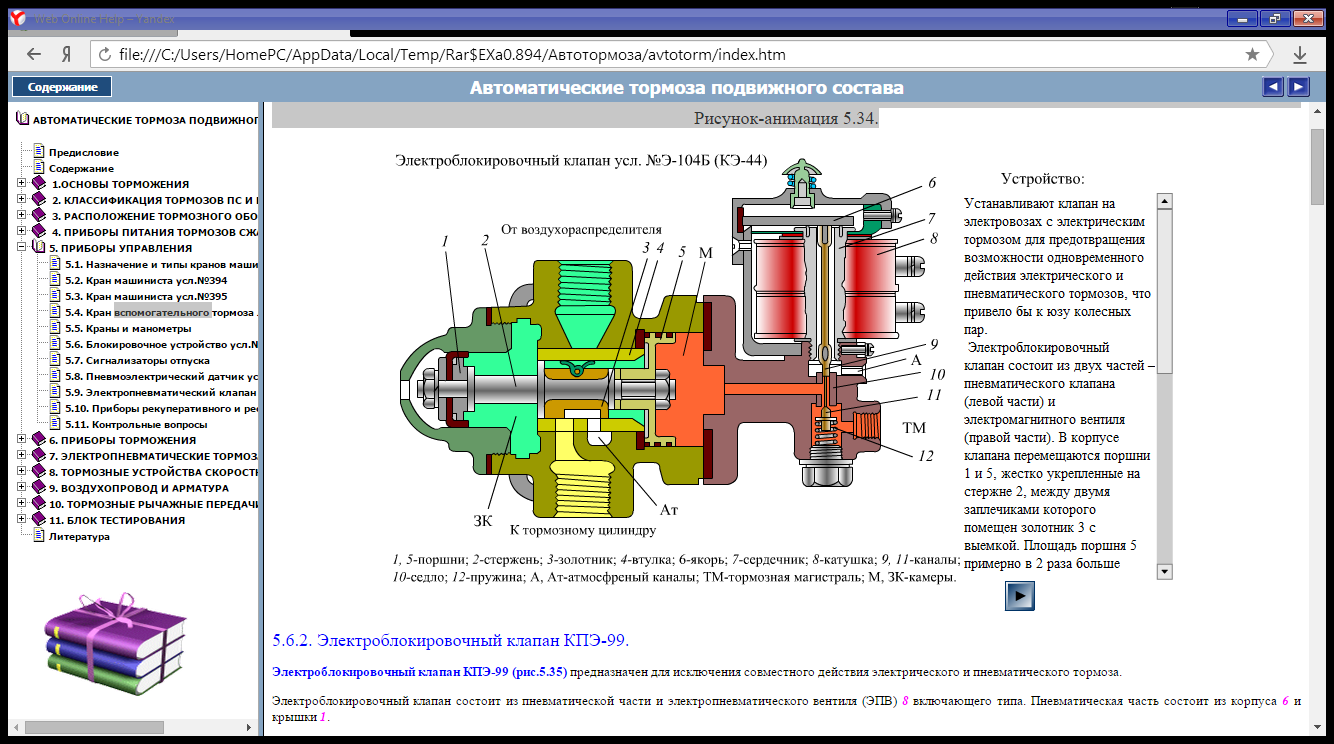Open 5.8. Пневмоэлектрический датчик
This screenshot has width=1334, height=744.
coord(161,376)
